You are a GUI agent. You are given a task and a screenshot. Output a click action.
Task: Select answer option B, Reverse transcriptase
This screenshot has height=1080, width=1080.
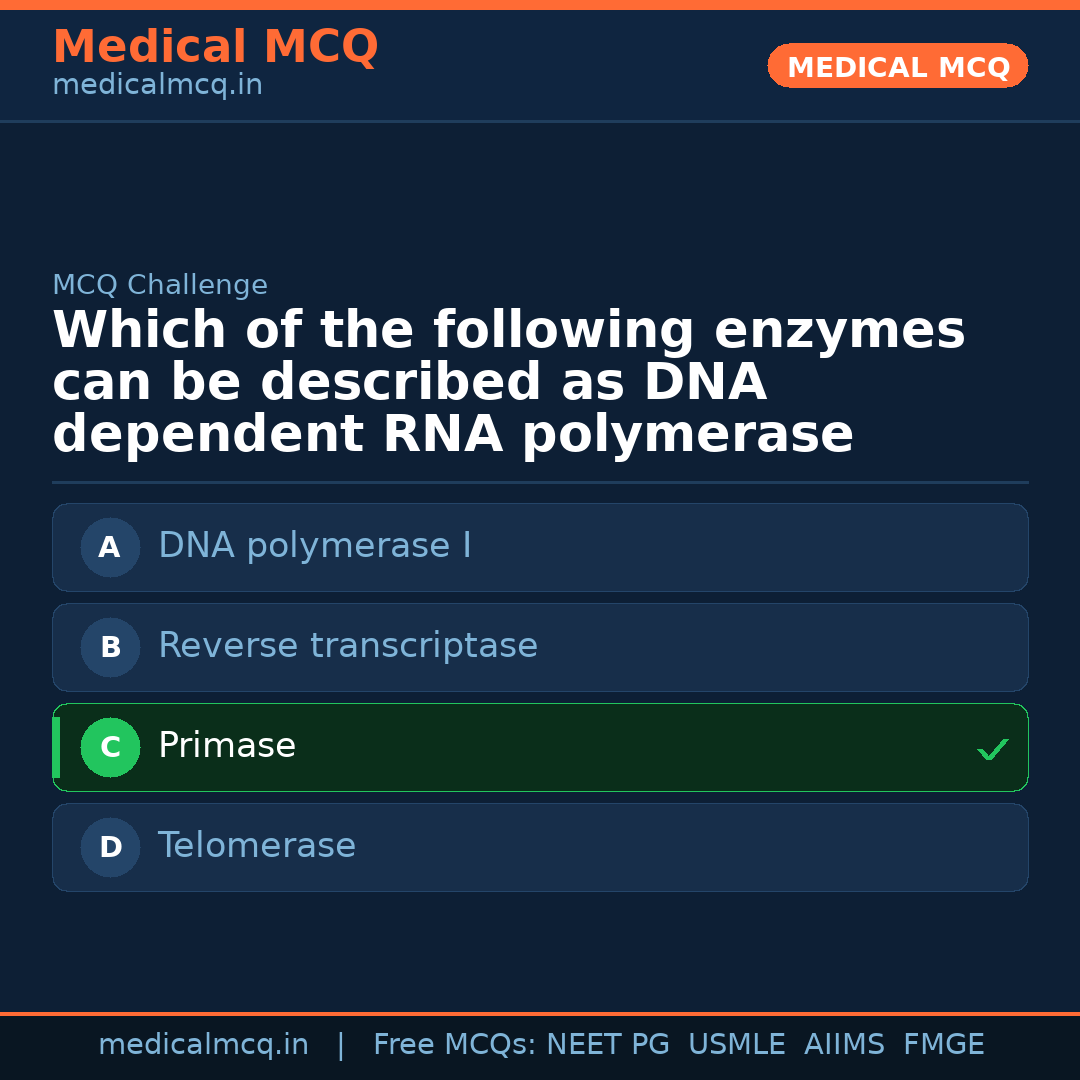click(540, 647)
